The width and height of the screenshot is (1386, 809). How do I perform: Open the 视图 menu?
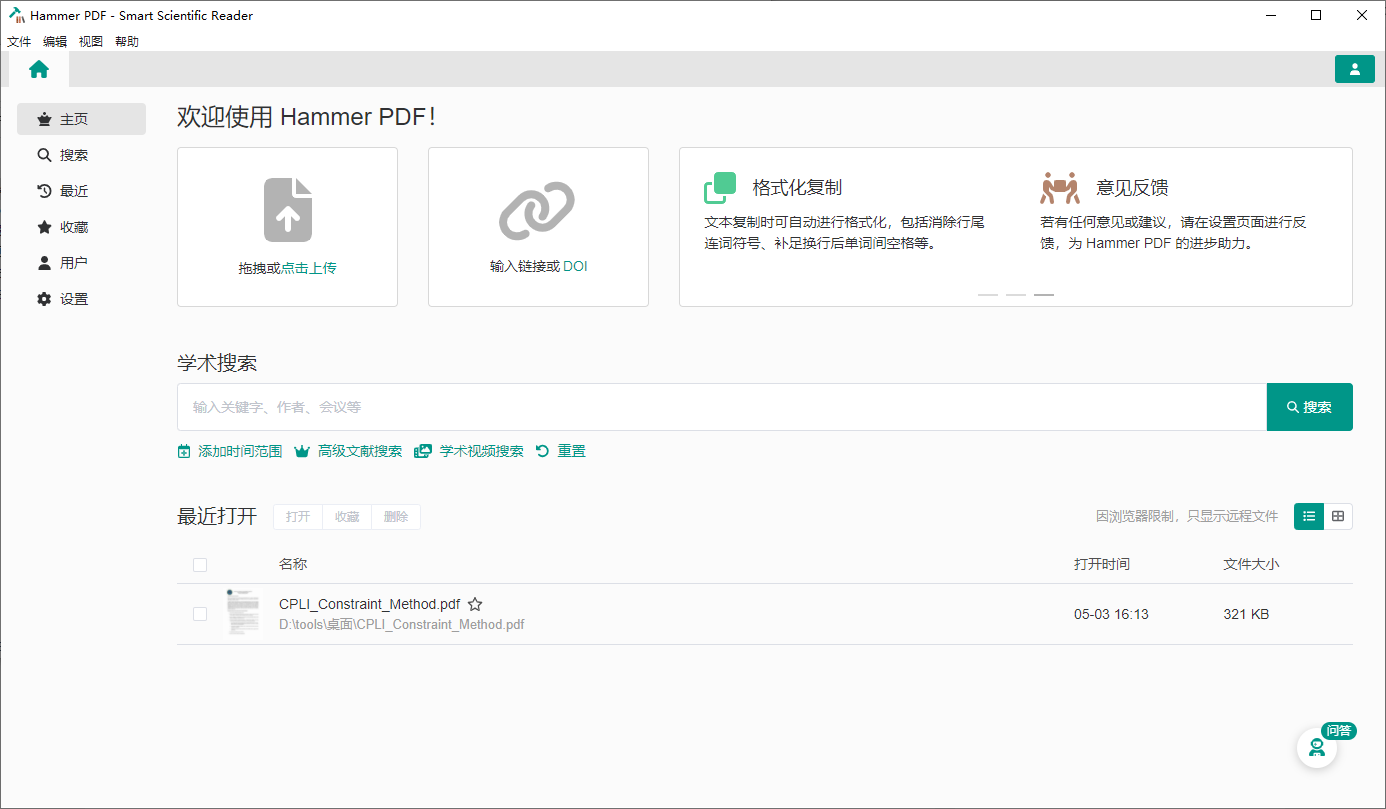coord(91,41)
